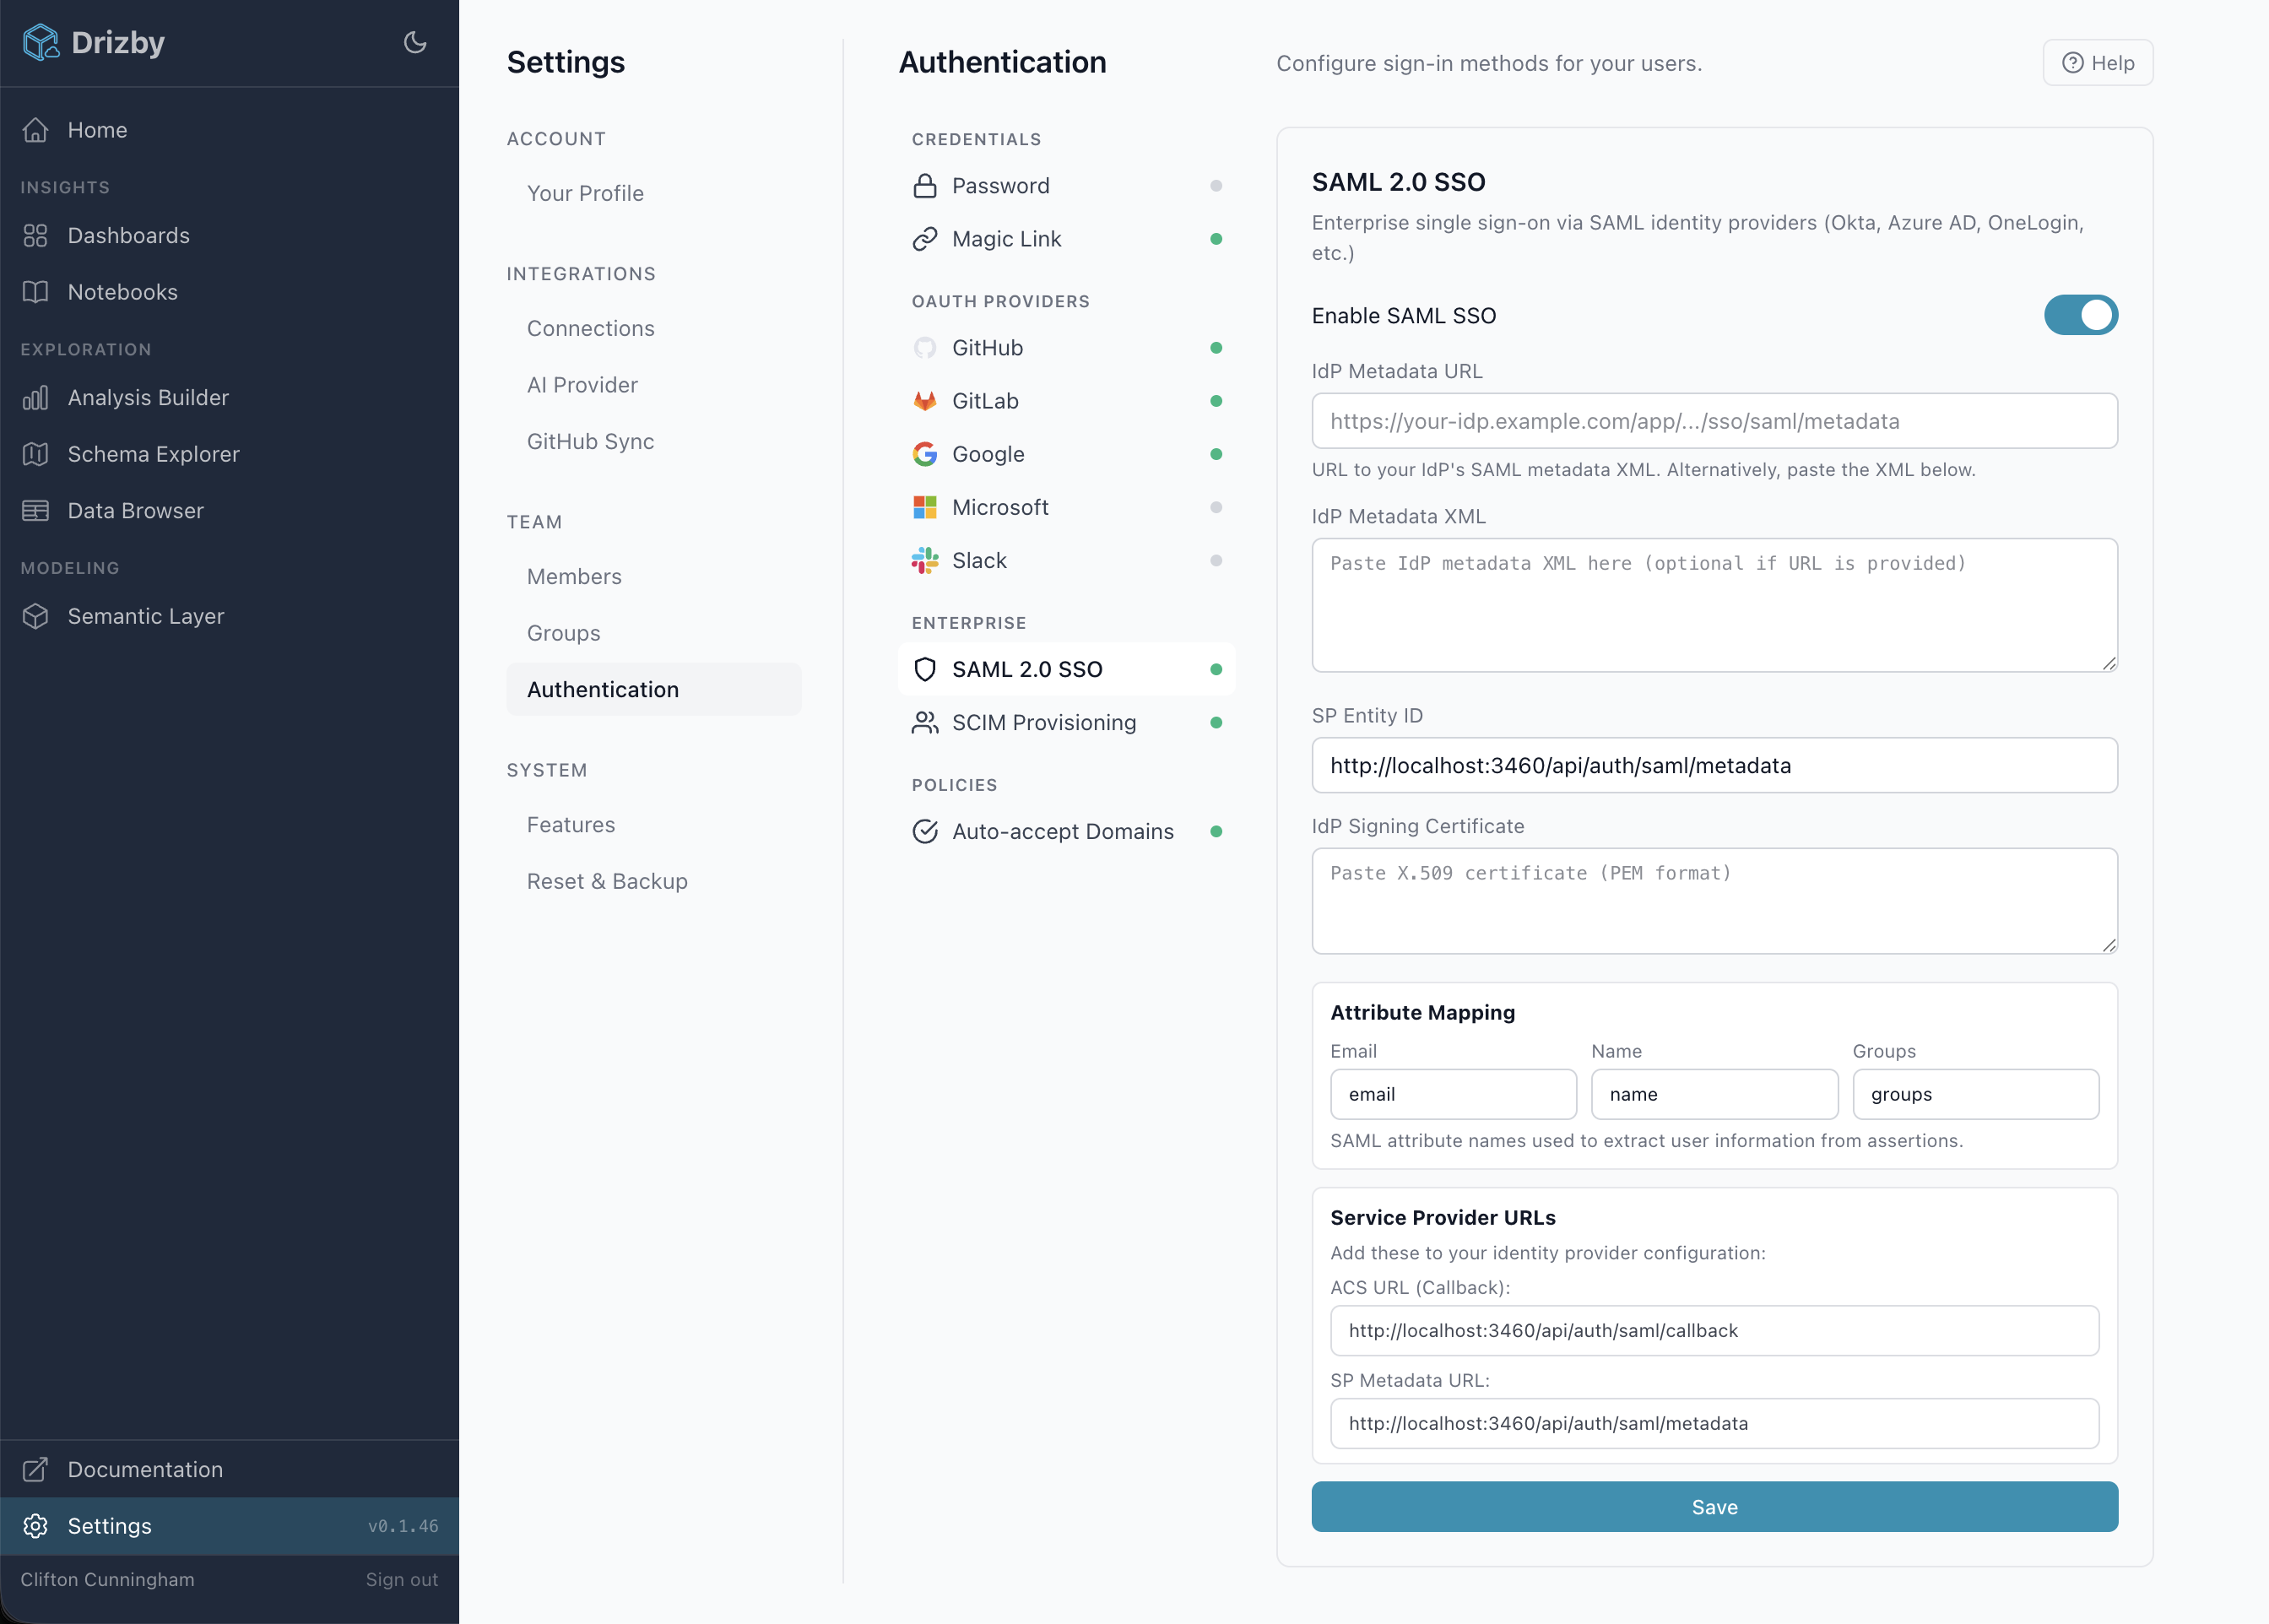Viewport: 2269px width, 1624px height.
Task: Toggle the Auto-accept Domains policy
Action: [1063, 831]
